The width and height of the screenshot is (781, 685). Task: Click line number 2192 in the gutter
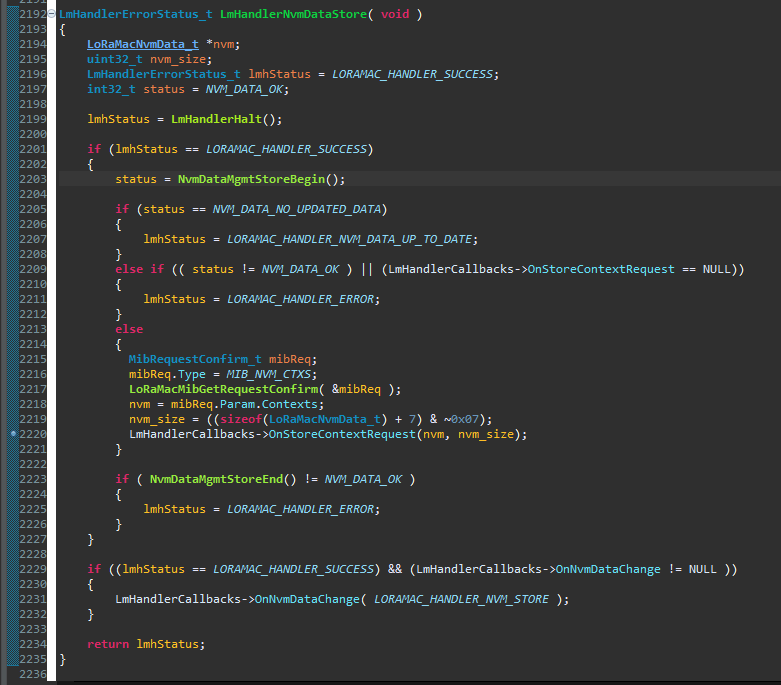33,14
